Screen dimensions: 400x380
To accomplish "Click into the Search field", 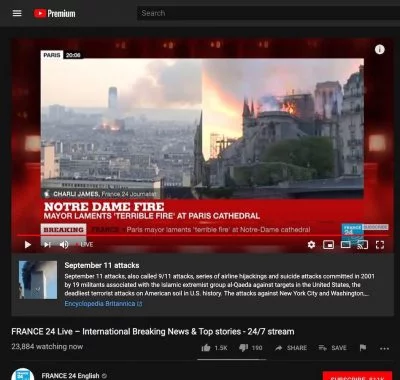I will pos(268,13).
